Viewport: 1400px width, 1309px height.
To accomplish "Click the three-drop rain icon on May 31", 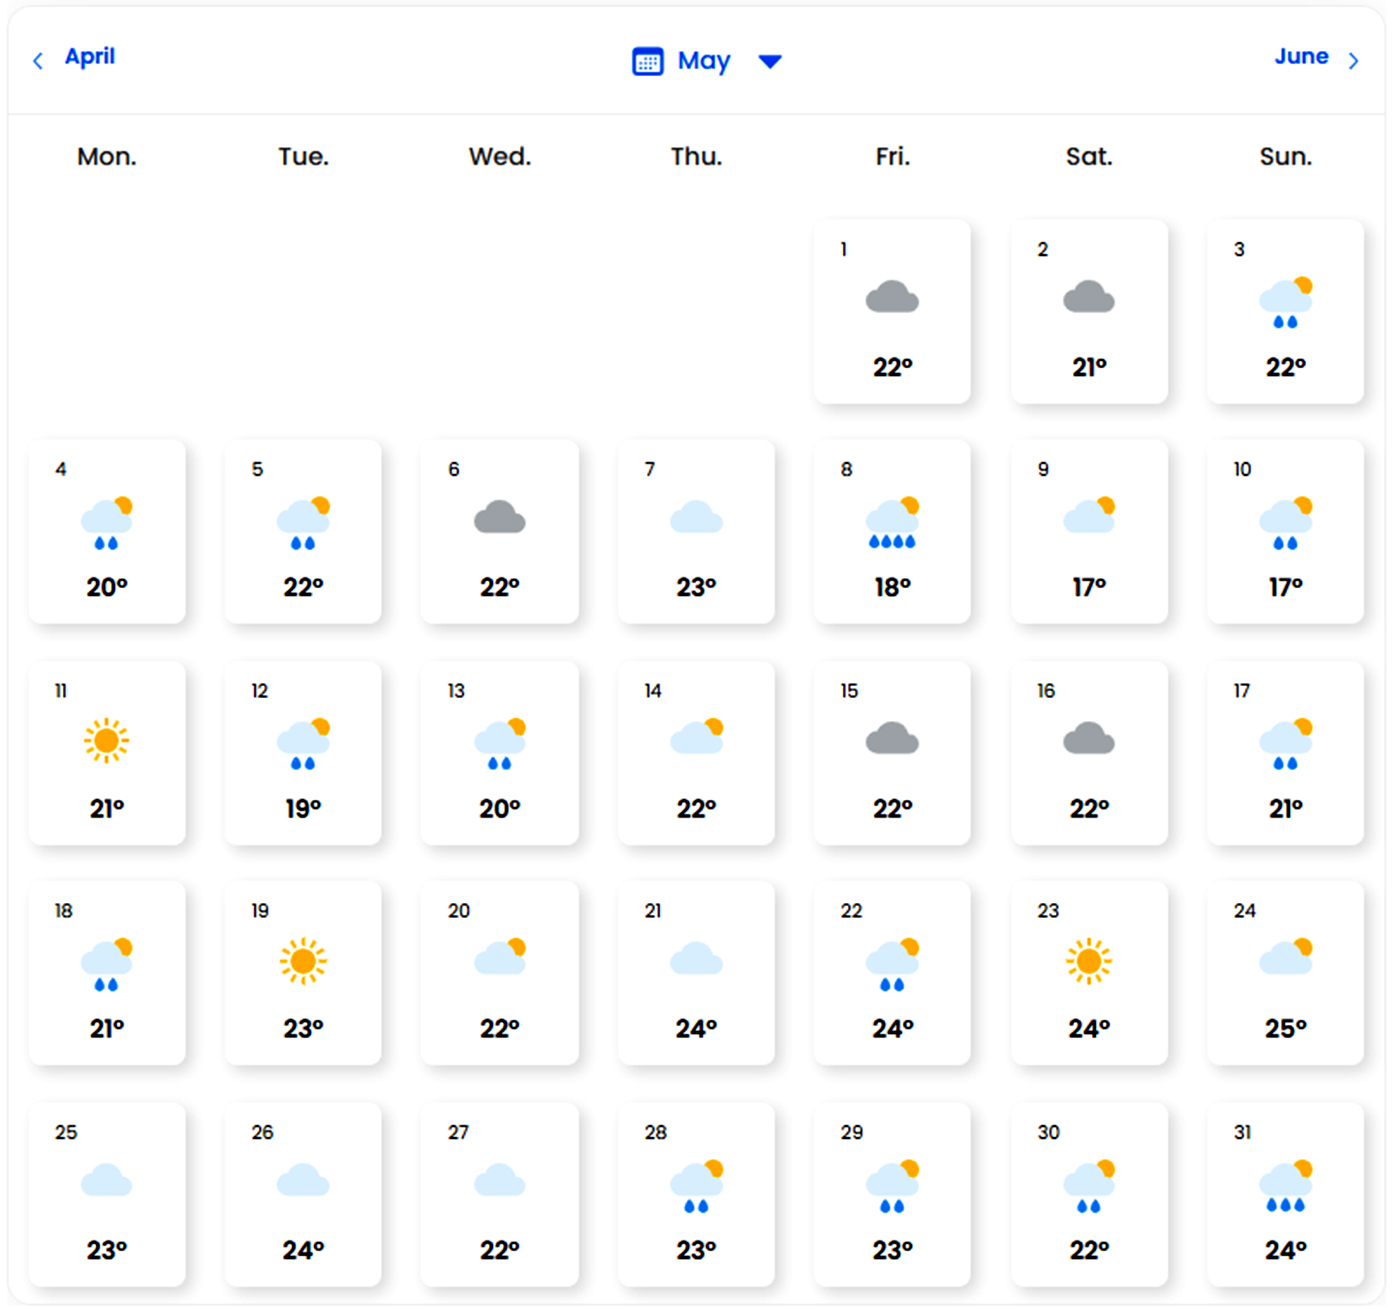I will pos(1286,1186).
